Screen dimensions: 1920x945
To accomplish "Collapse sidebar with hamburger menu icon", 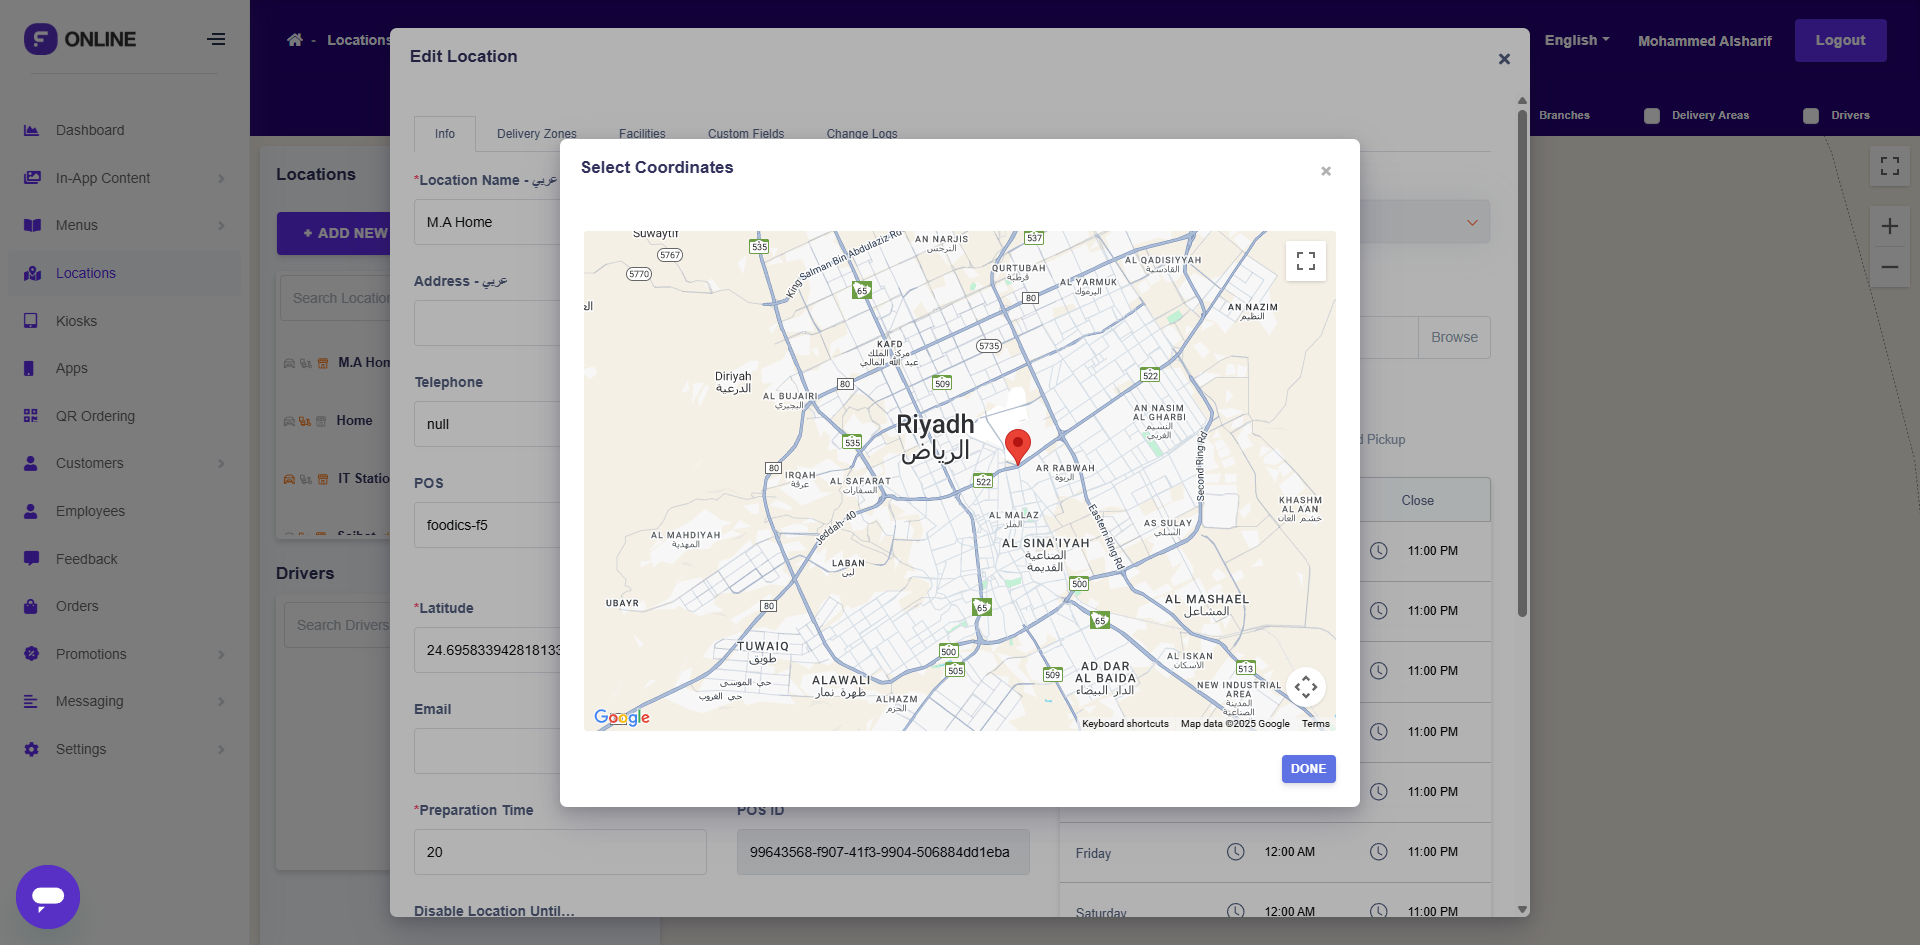I will (216, 40).
